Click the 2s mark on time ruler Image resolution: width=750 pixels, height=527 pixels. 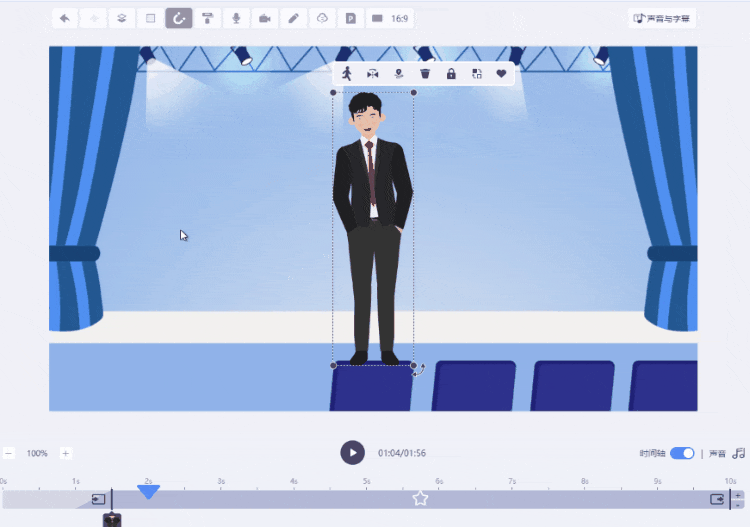[148, 481]
